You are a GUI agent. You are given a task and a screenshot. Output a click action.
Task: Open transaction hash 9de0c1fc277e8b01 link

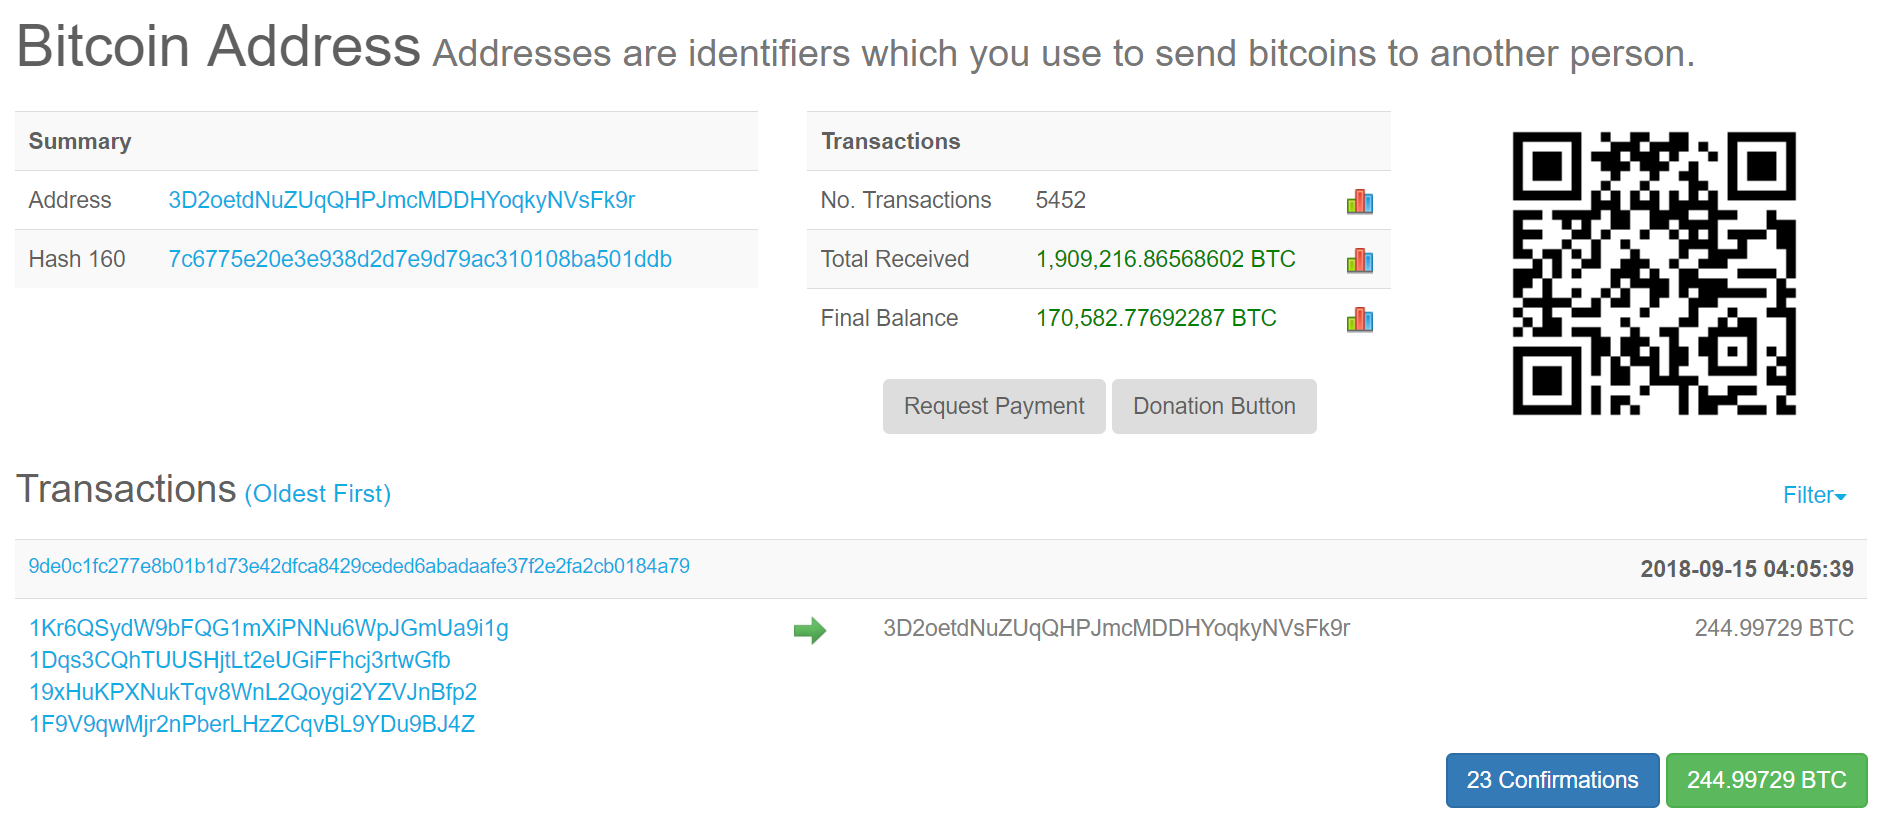tap(359, 566)
